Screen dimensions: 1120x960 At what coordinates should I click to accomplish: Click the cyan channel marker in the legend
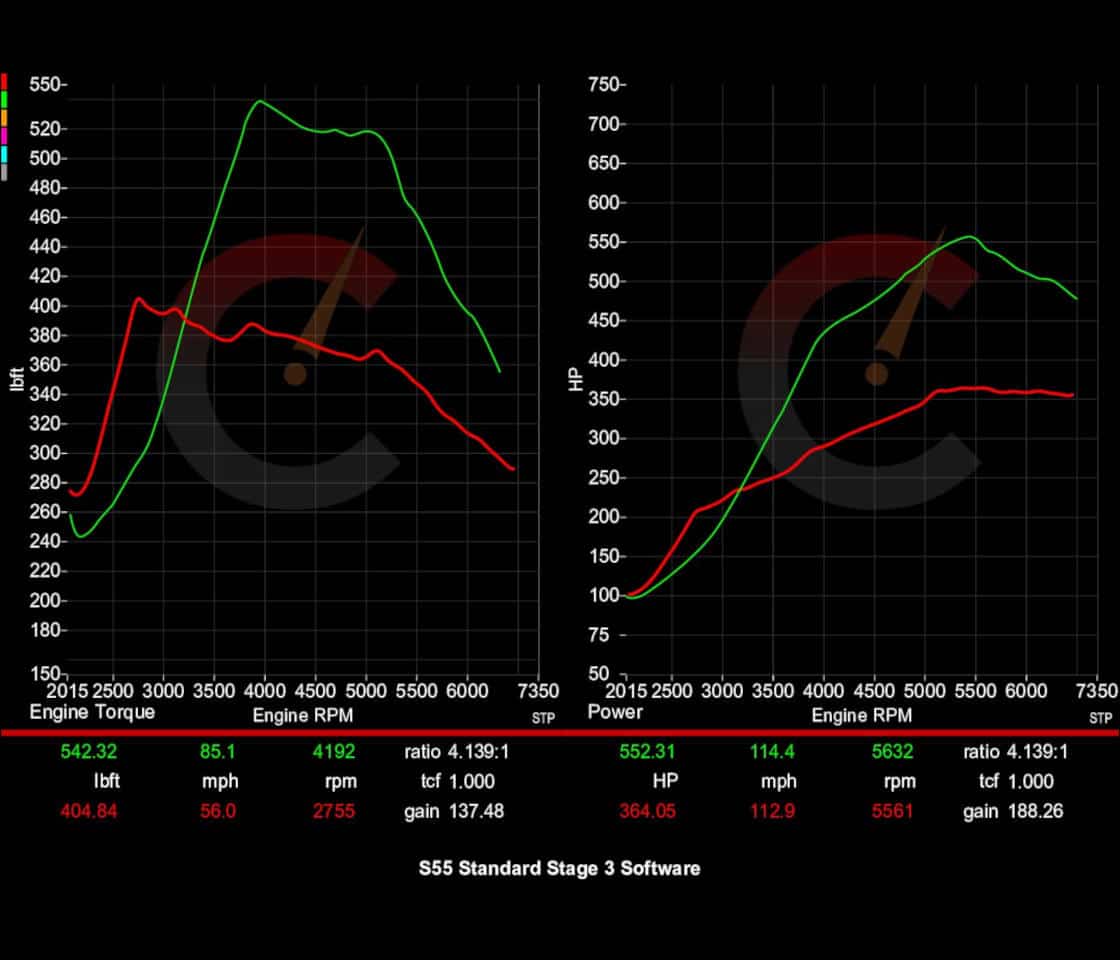5,153
